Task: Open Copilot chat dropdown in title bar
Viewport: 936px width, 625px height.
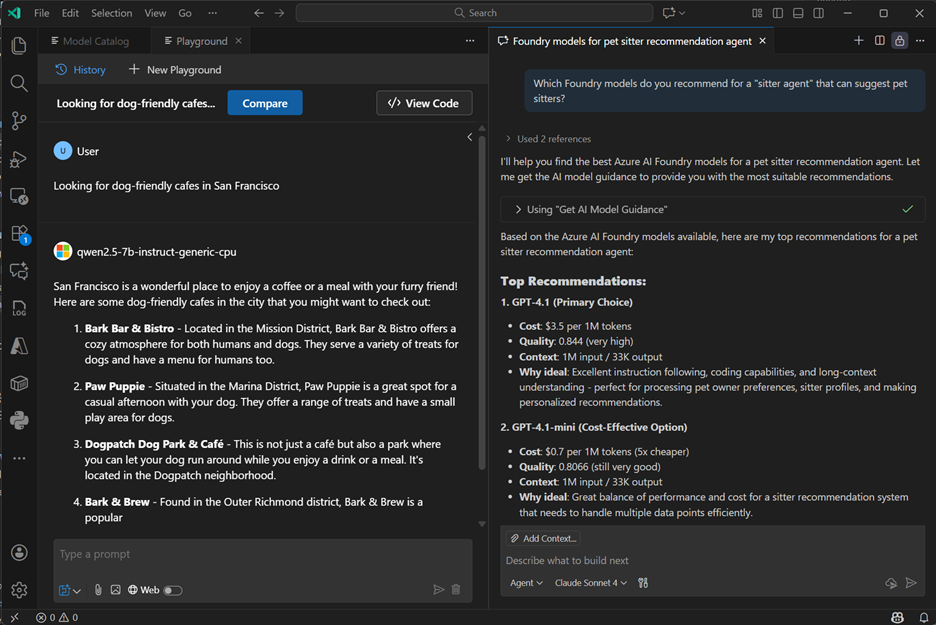Action: pyautogui.click(x=674, y=13)
